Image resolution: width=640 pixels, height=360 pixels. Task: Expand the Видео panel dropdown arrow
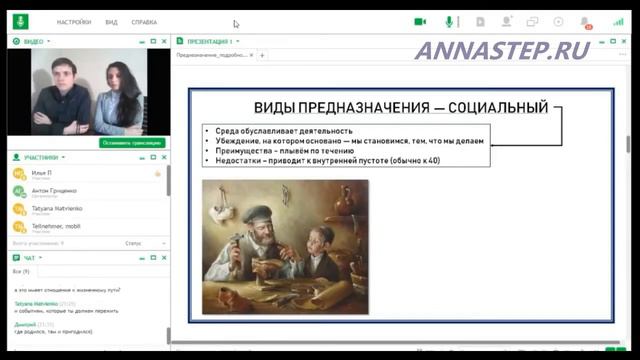pos(49,41)
